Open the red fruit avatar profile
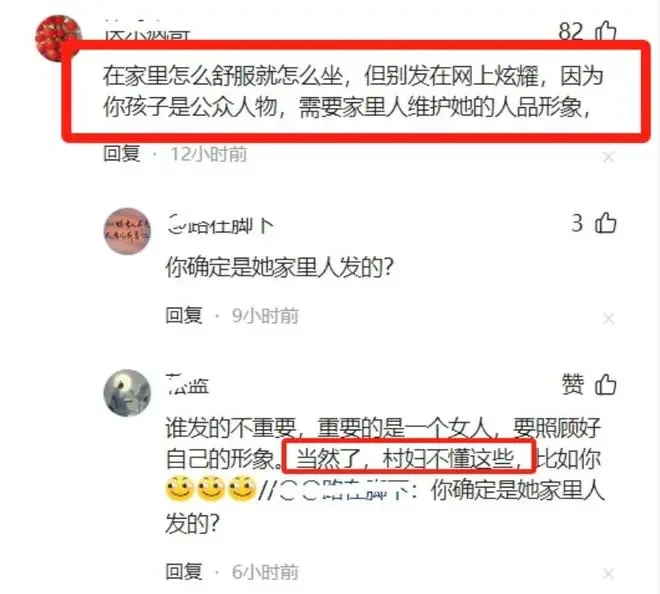This screenshot has height=594, width=660. (x=58, y=38)
